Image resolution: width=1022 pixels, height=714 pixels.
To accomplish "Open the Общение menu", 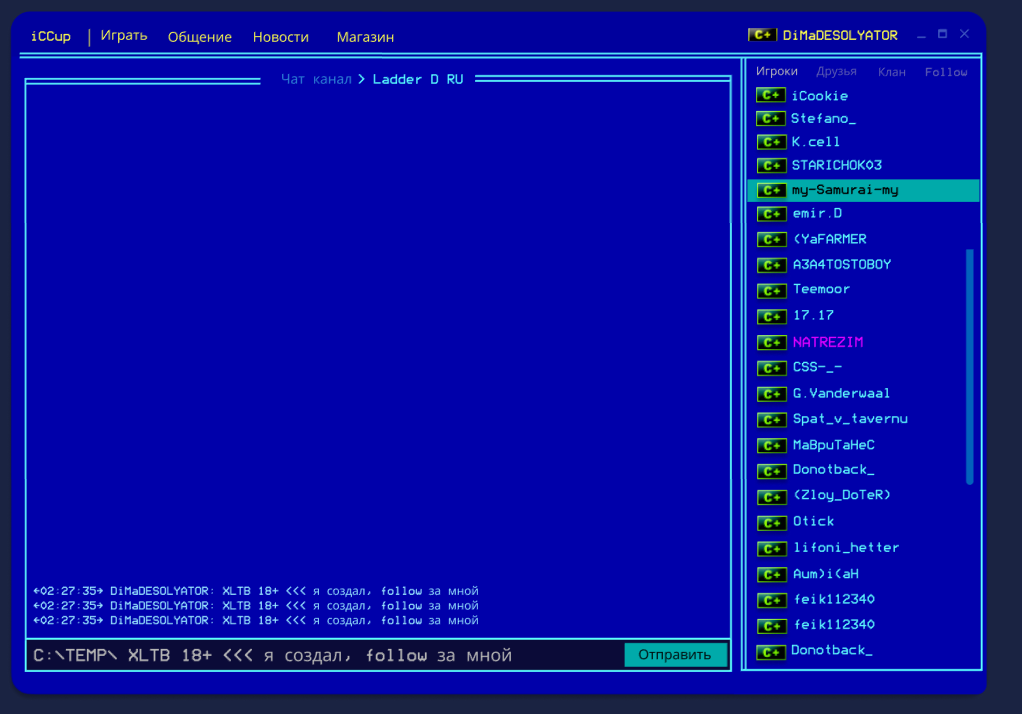I will pos(199,37).
